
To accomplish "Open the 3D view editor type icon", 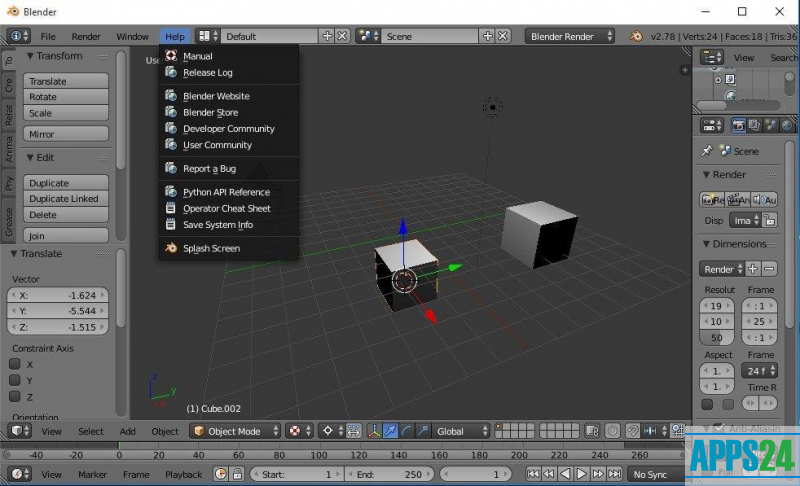I will tap(20, 431).
